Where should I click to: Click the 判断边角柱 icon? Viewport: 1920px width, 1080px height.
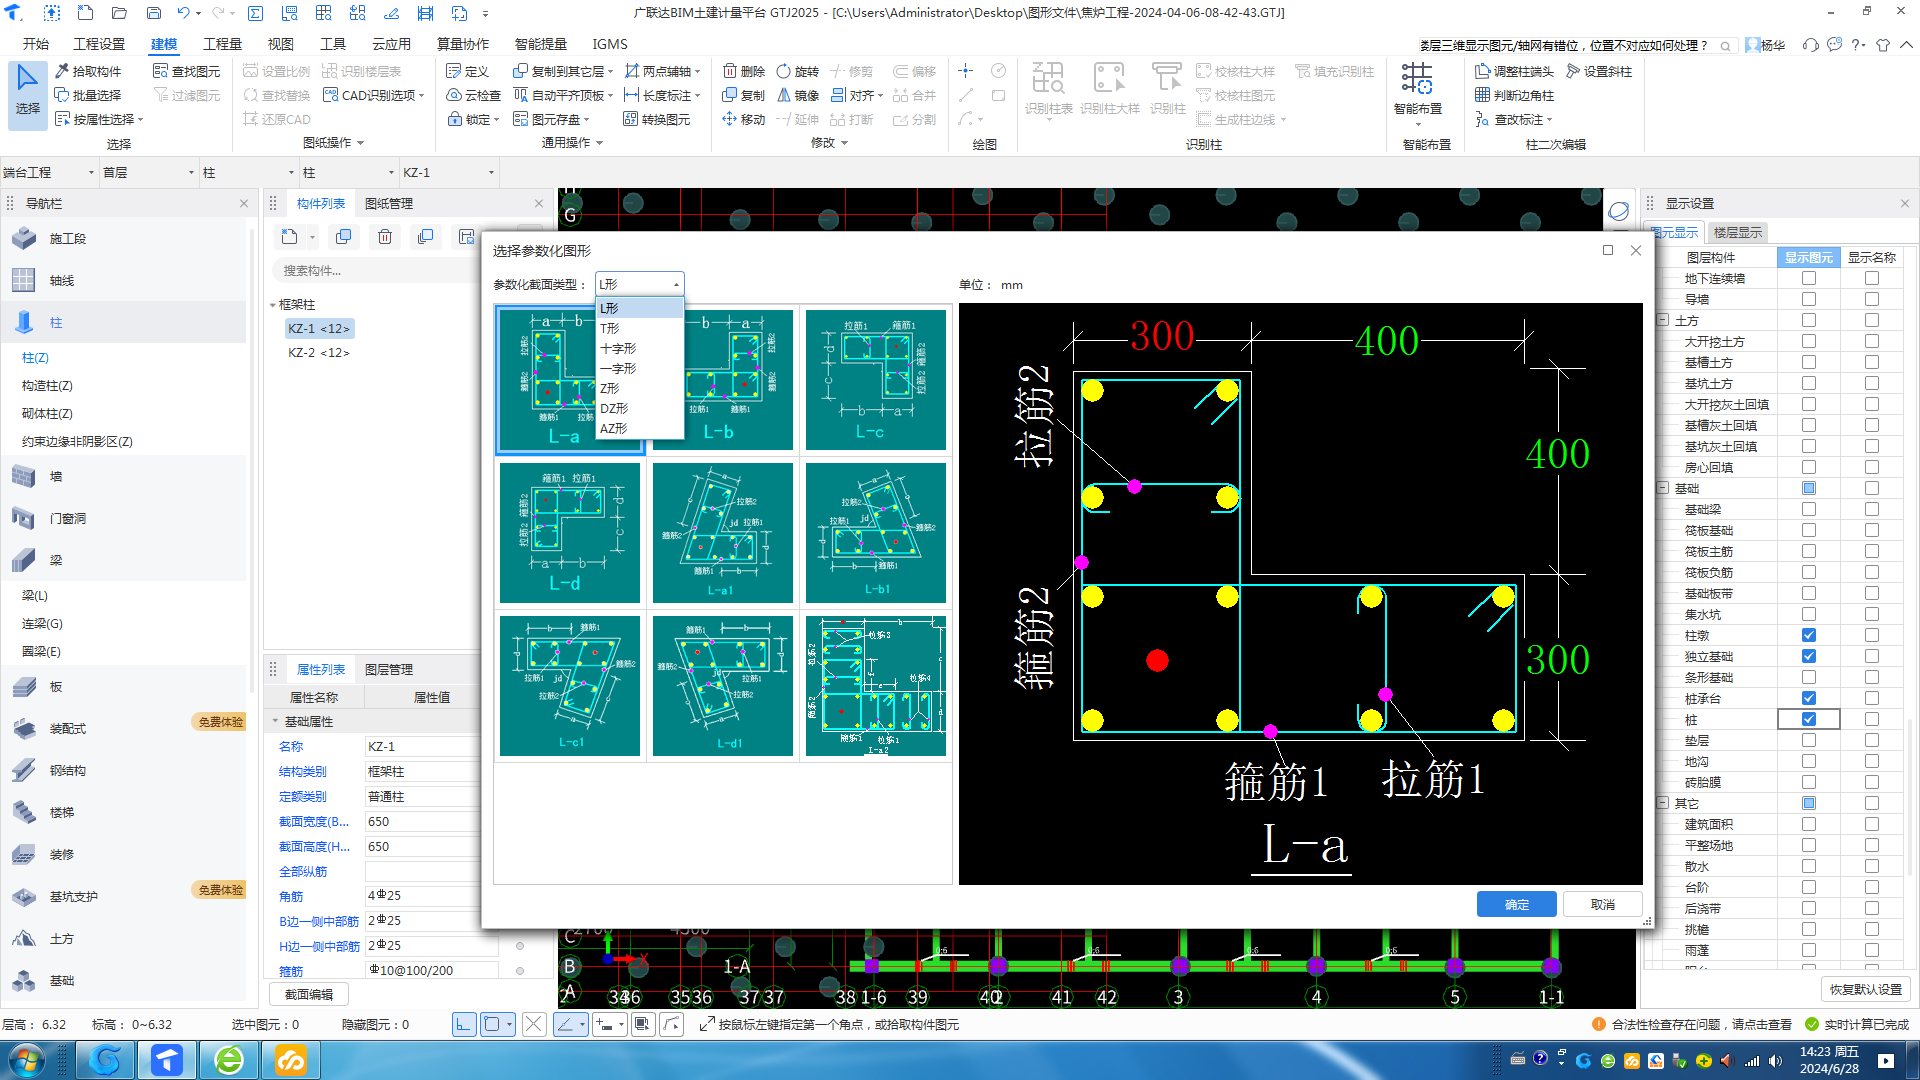pos(1483,95)
